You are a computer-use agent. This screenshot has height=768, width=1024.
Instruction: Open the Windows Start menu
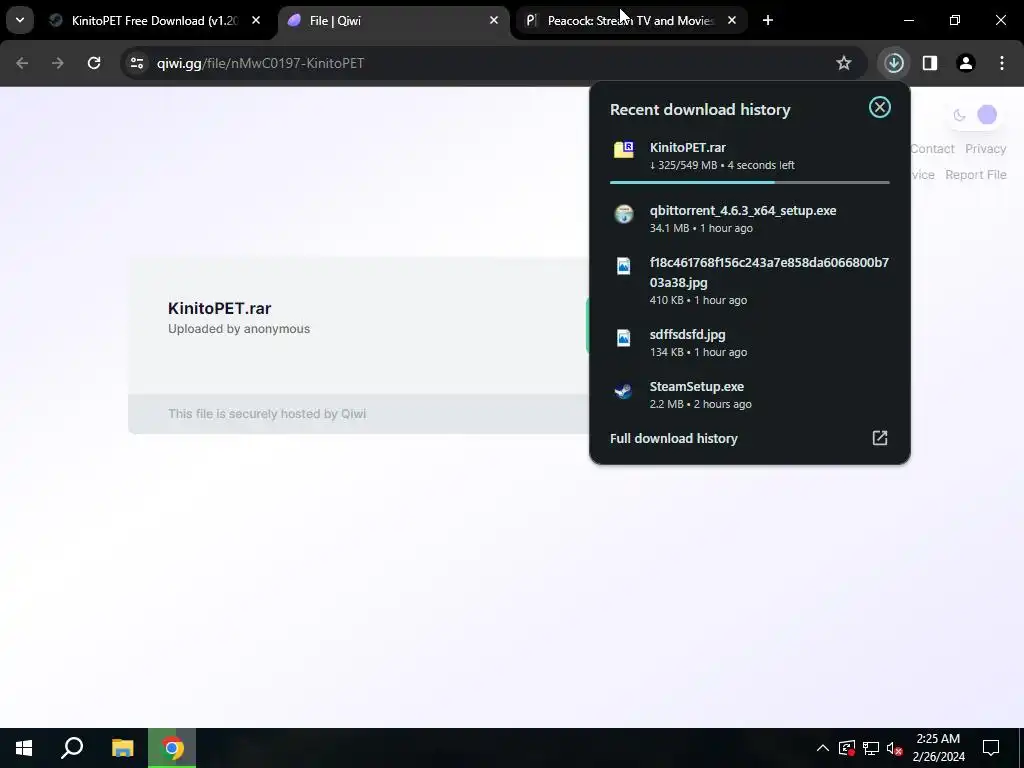(24, 748)
